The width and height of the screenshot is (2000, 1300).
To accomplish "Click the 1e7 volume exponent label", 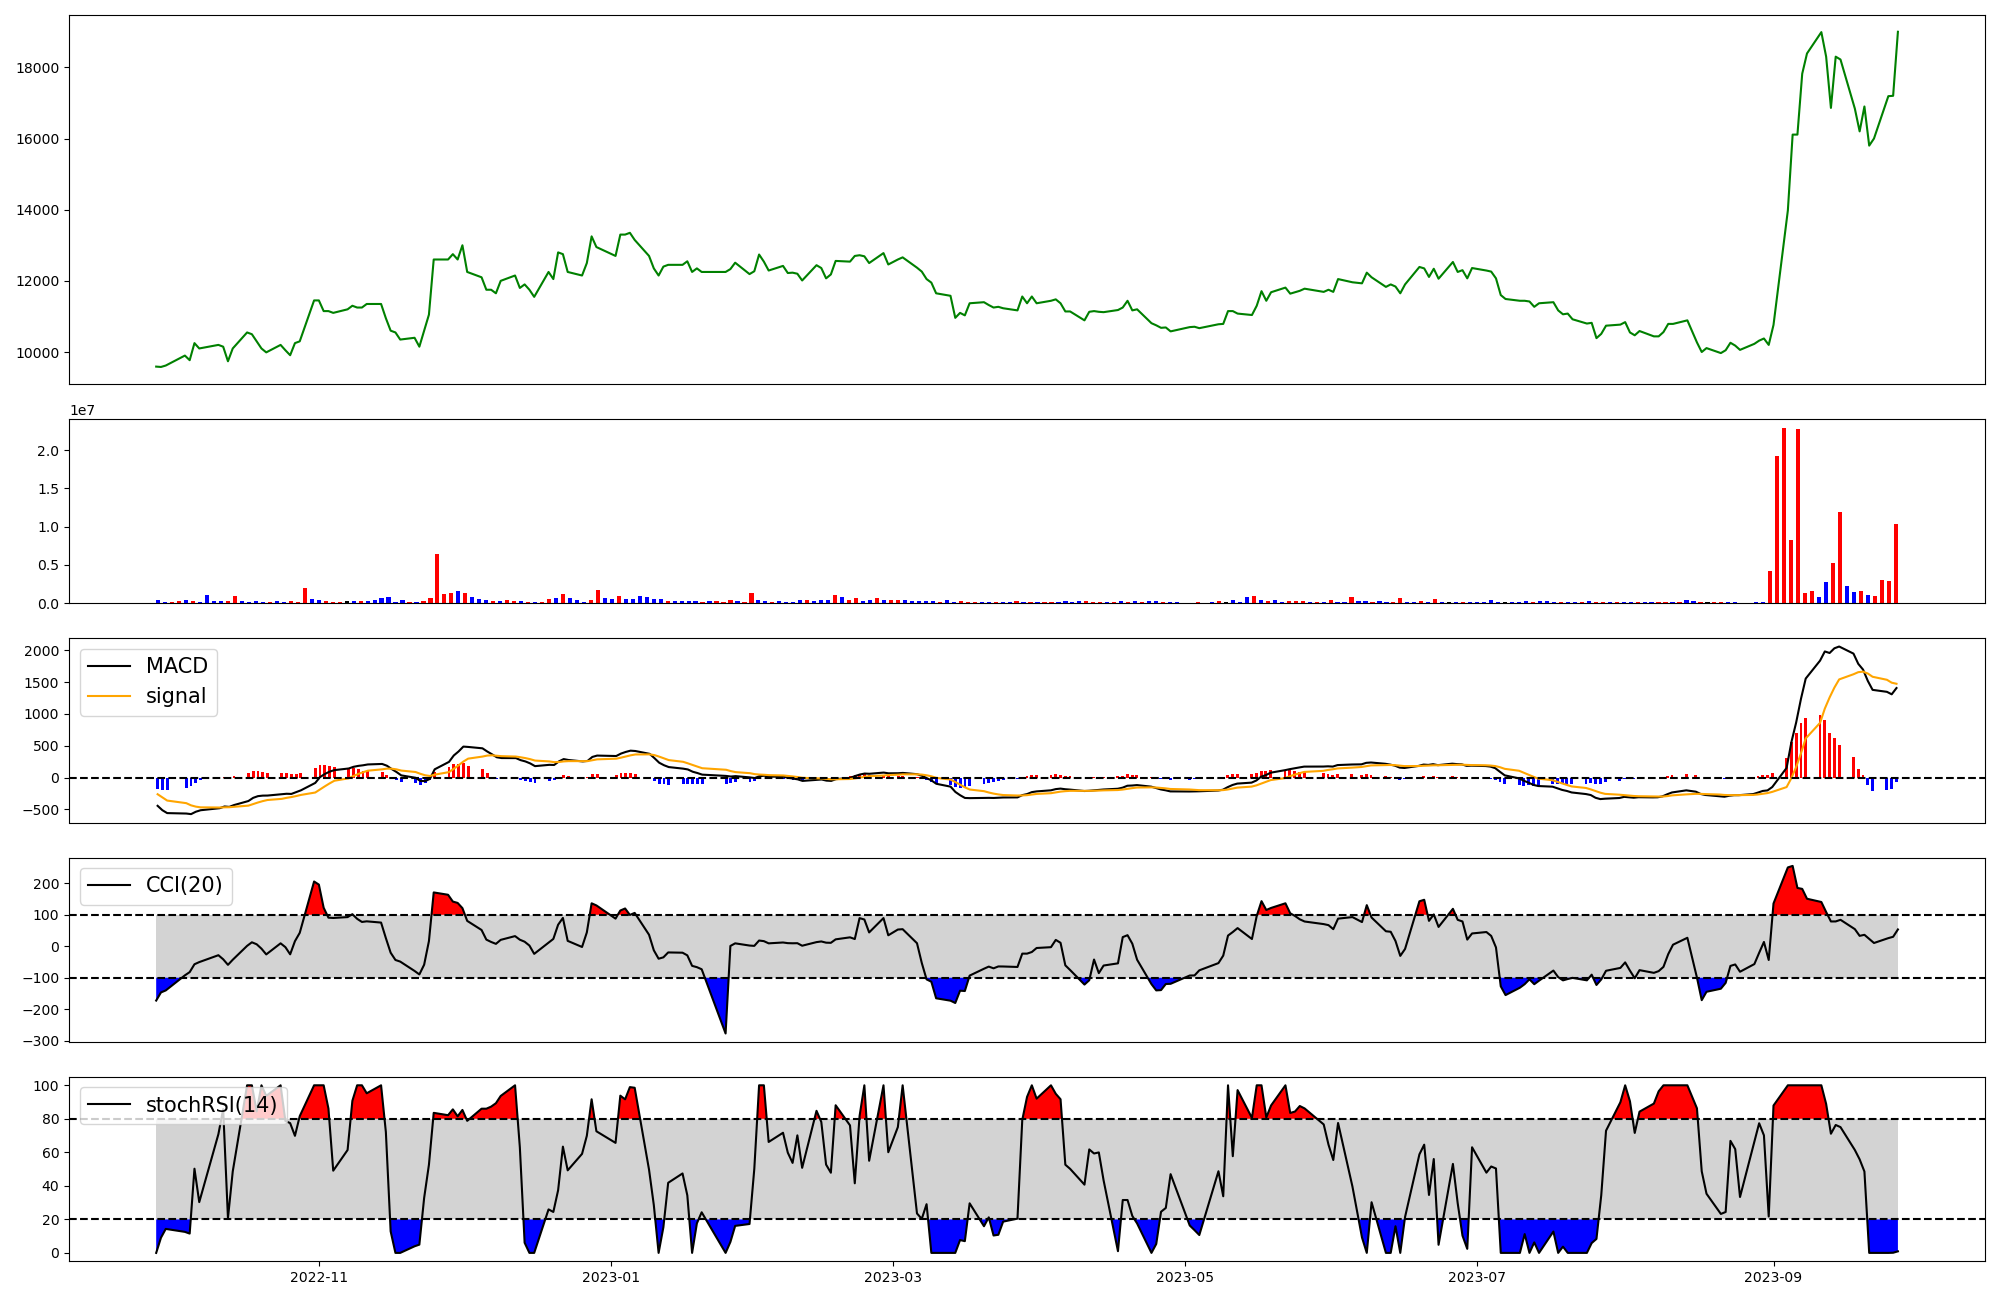I will (x=83, y=410).
